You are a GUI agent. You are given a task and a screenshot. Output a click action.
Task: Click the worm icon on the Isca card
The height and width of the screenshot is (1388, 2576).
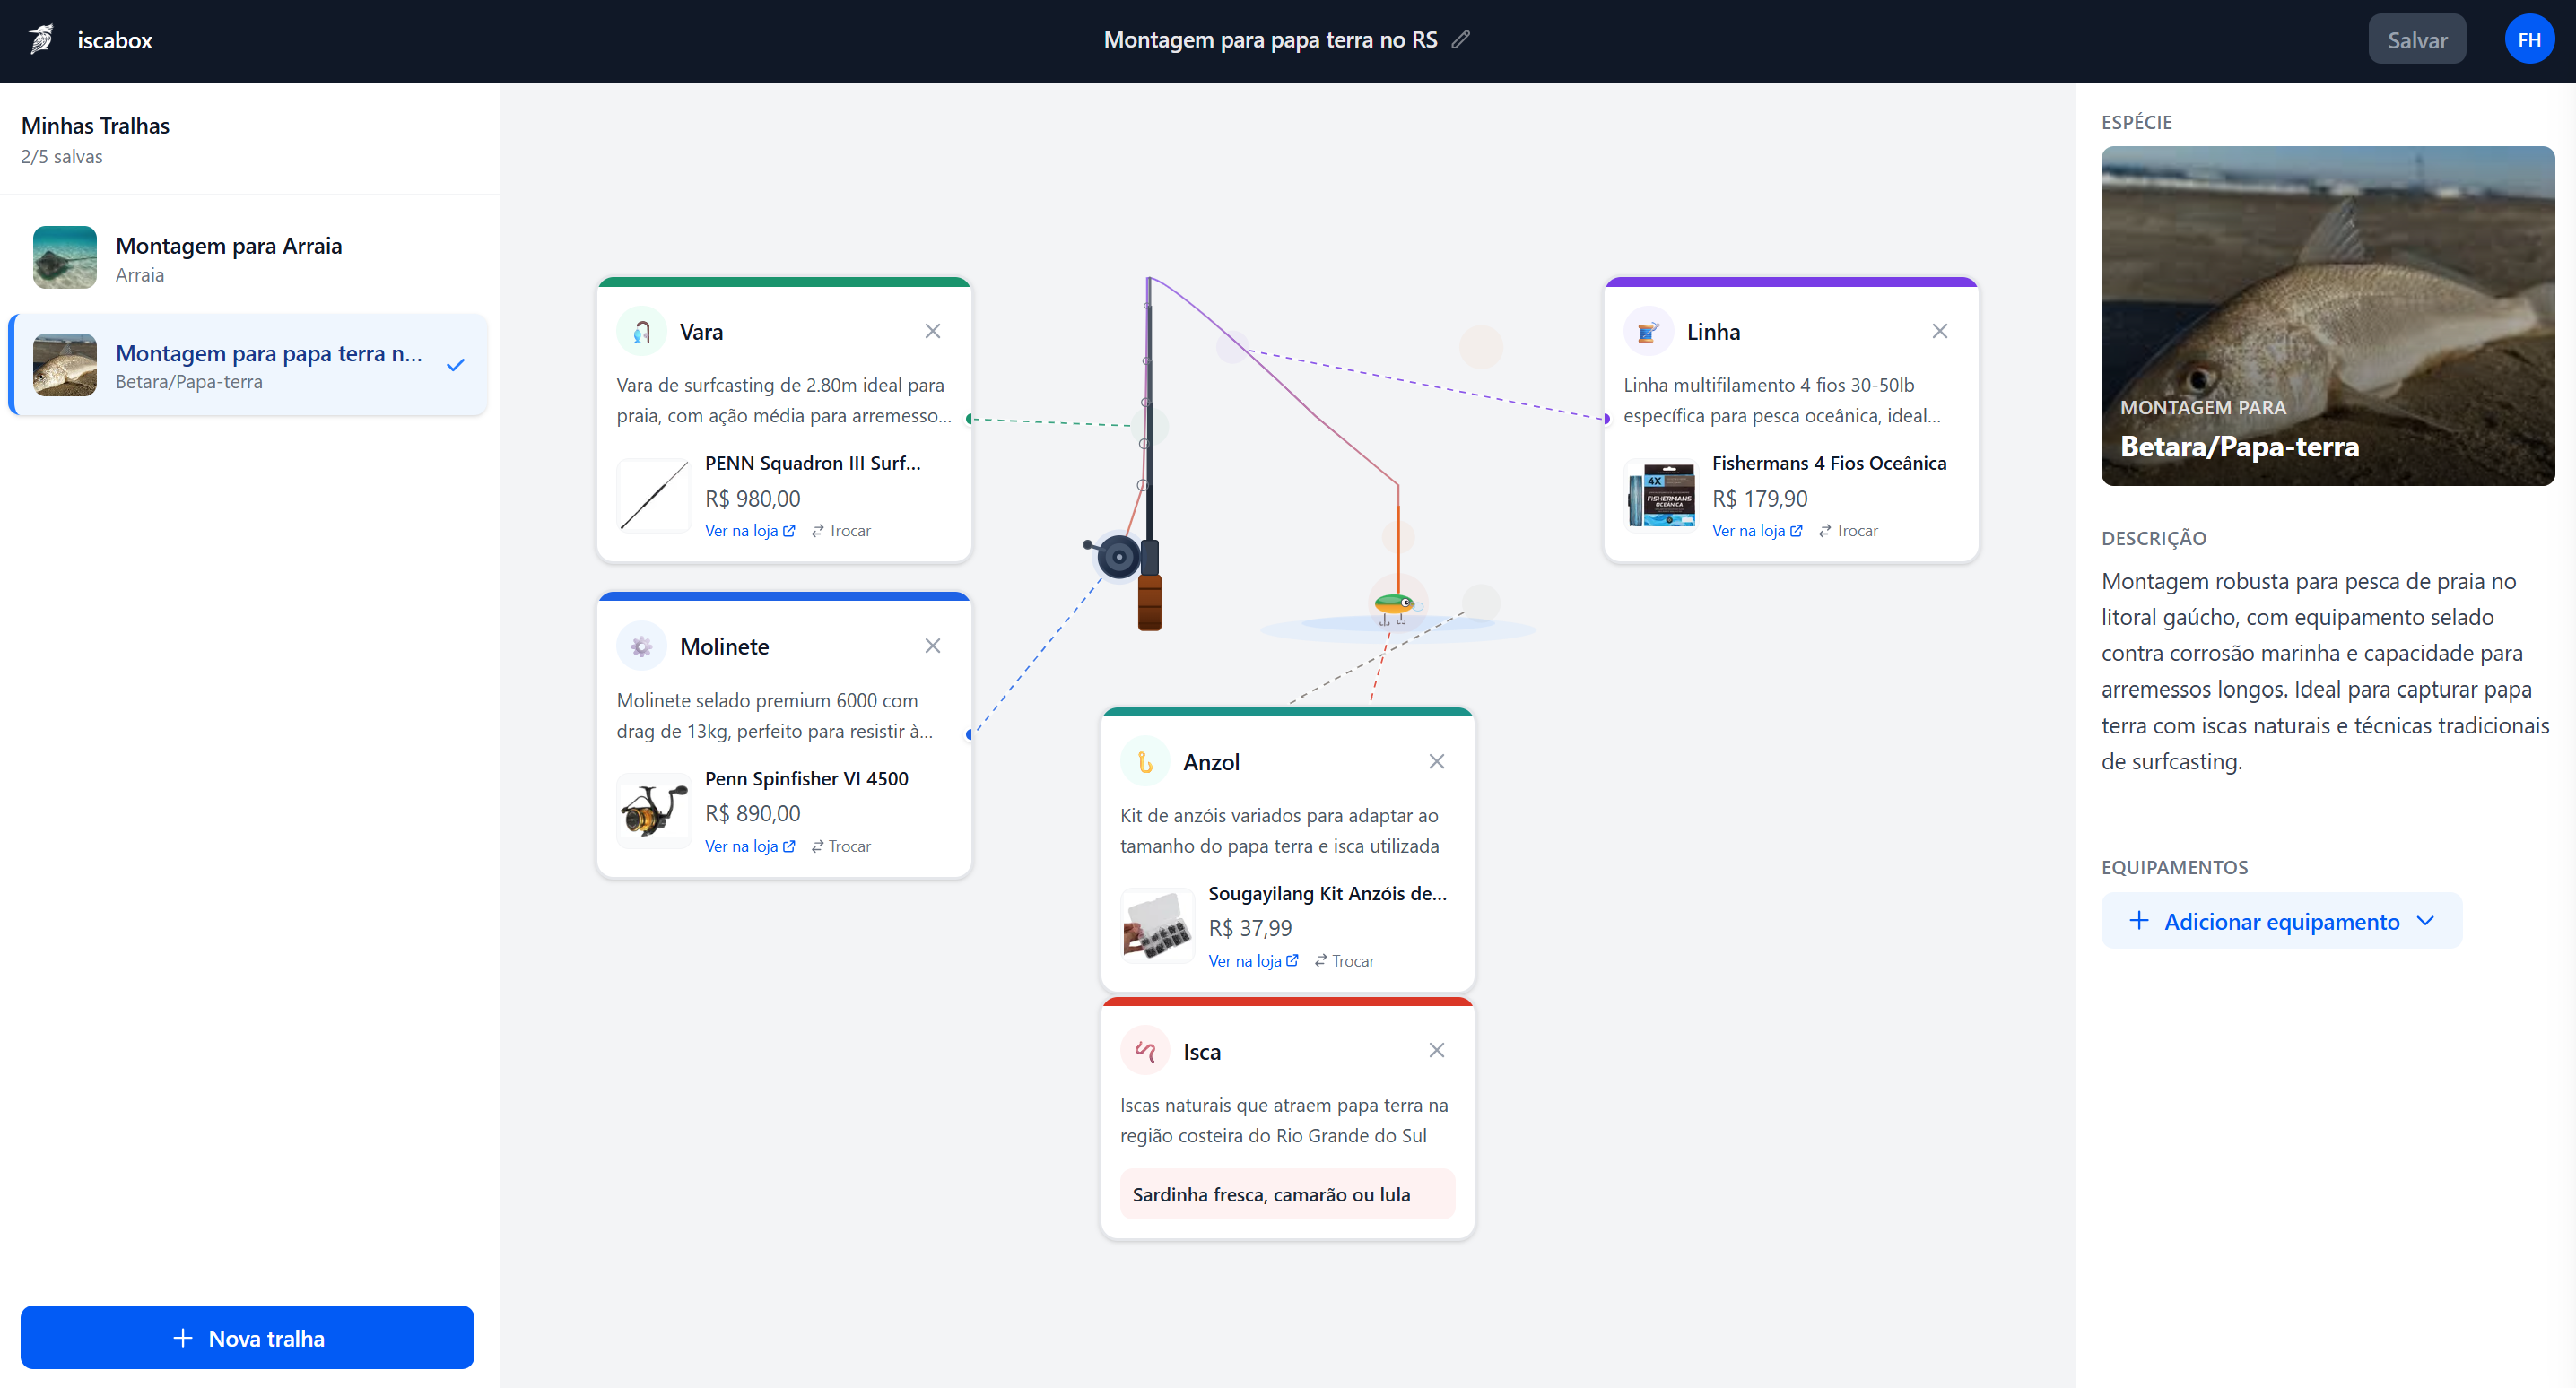[1145, 1051]
